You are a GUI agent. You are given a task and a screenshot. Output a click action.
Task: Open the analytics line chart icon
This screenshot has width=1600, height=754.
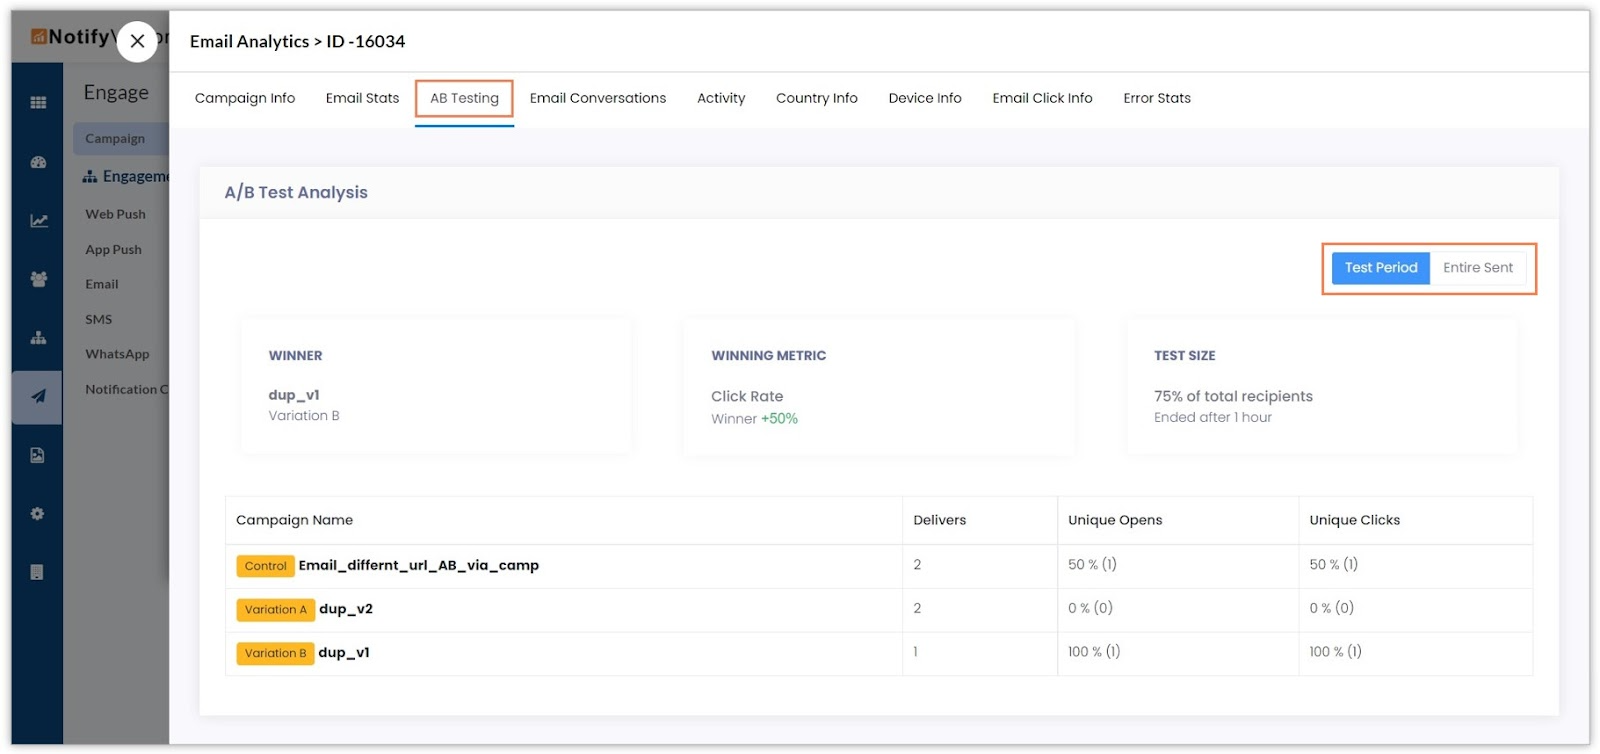coord(38,221)
